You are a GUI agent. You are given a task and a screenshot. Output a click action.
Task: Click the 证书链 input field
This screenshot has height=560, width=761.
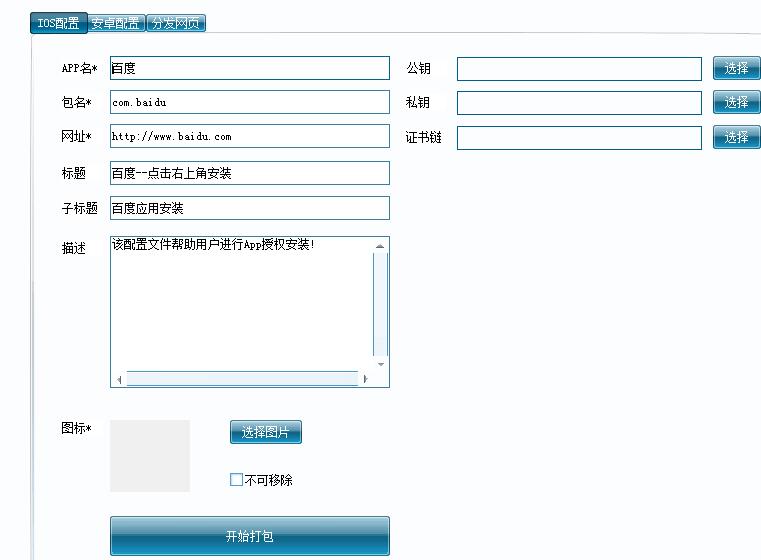pos(579,138)
